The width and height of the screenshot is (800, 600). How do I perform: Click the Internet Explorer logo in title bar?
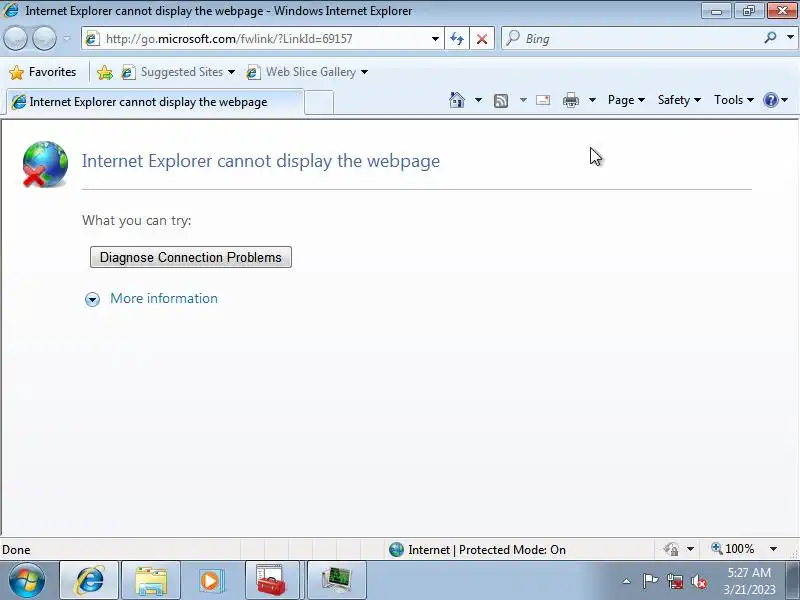click(x=11, y=10)
